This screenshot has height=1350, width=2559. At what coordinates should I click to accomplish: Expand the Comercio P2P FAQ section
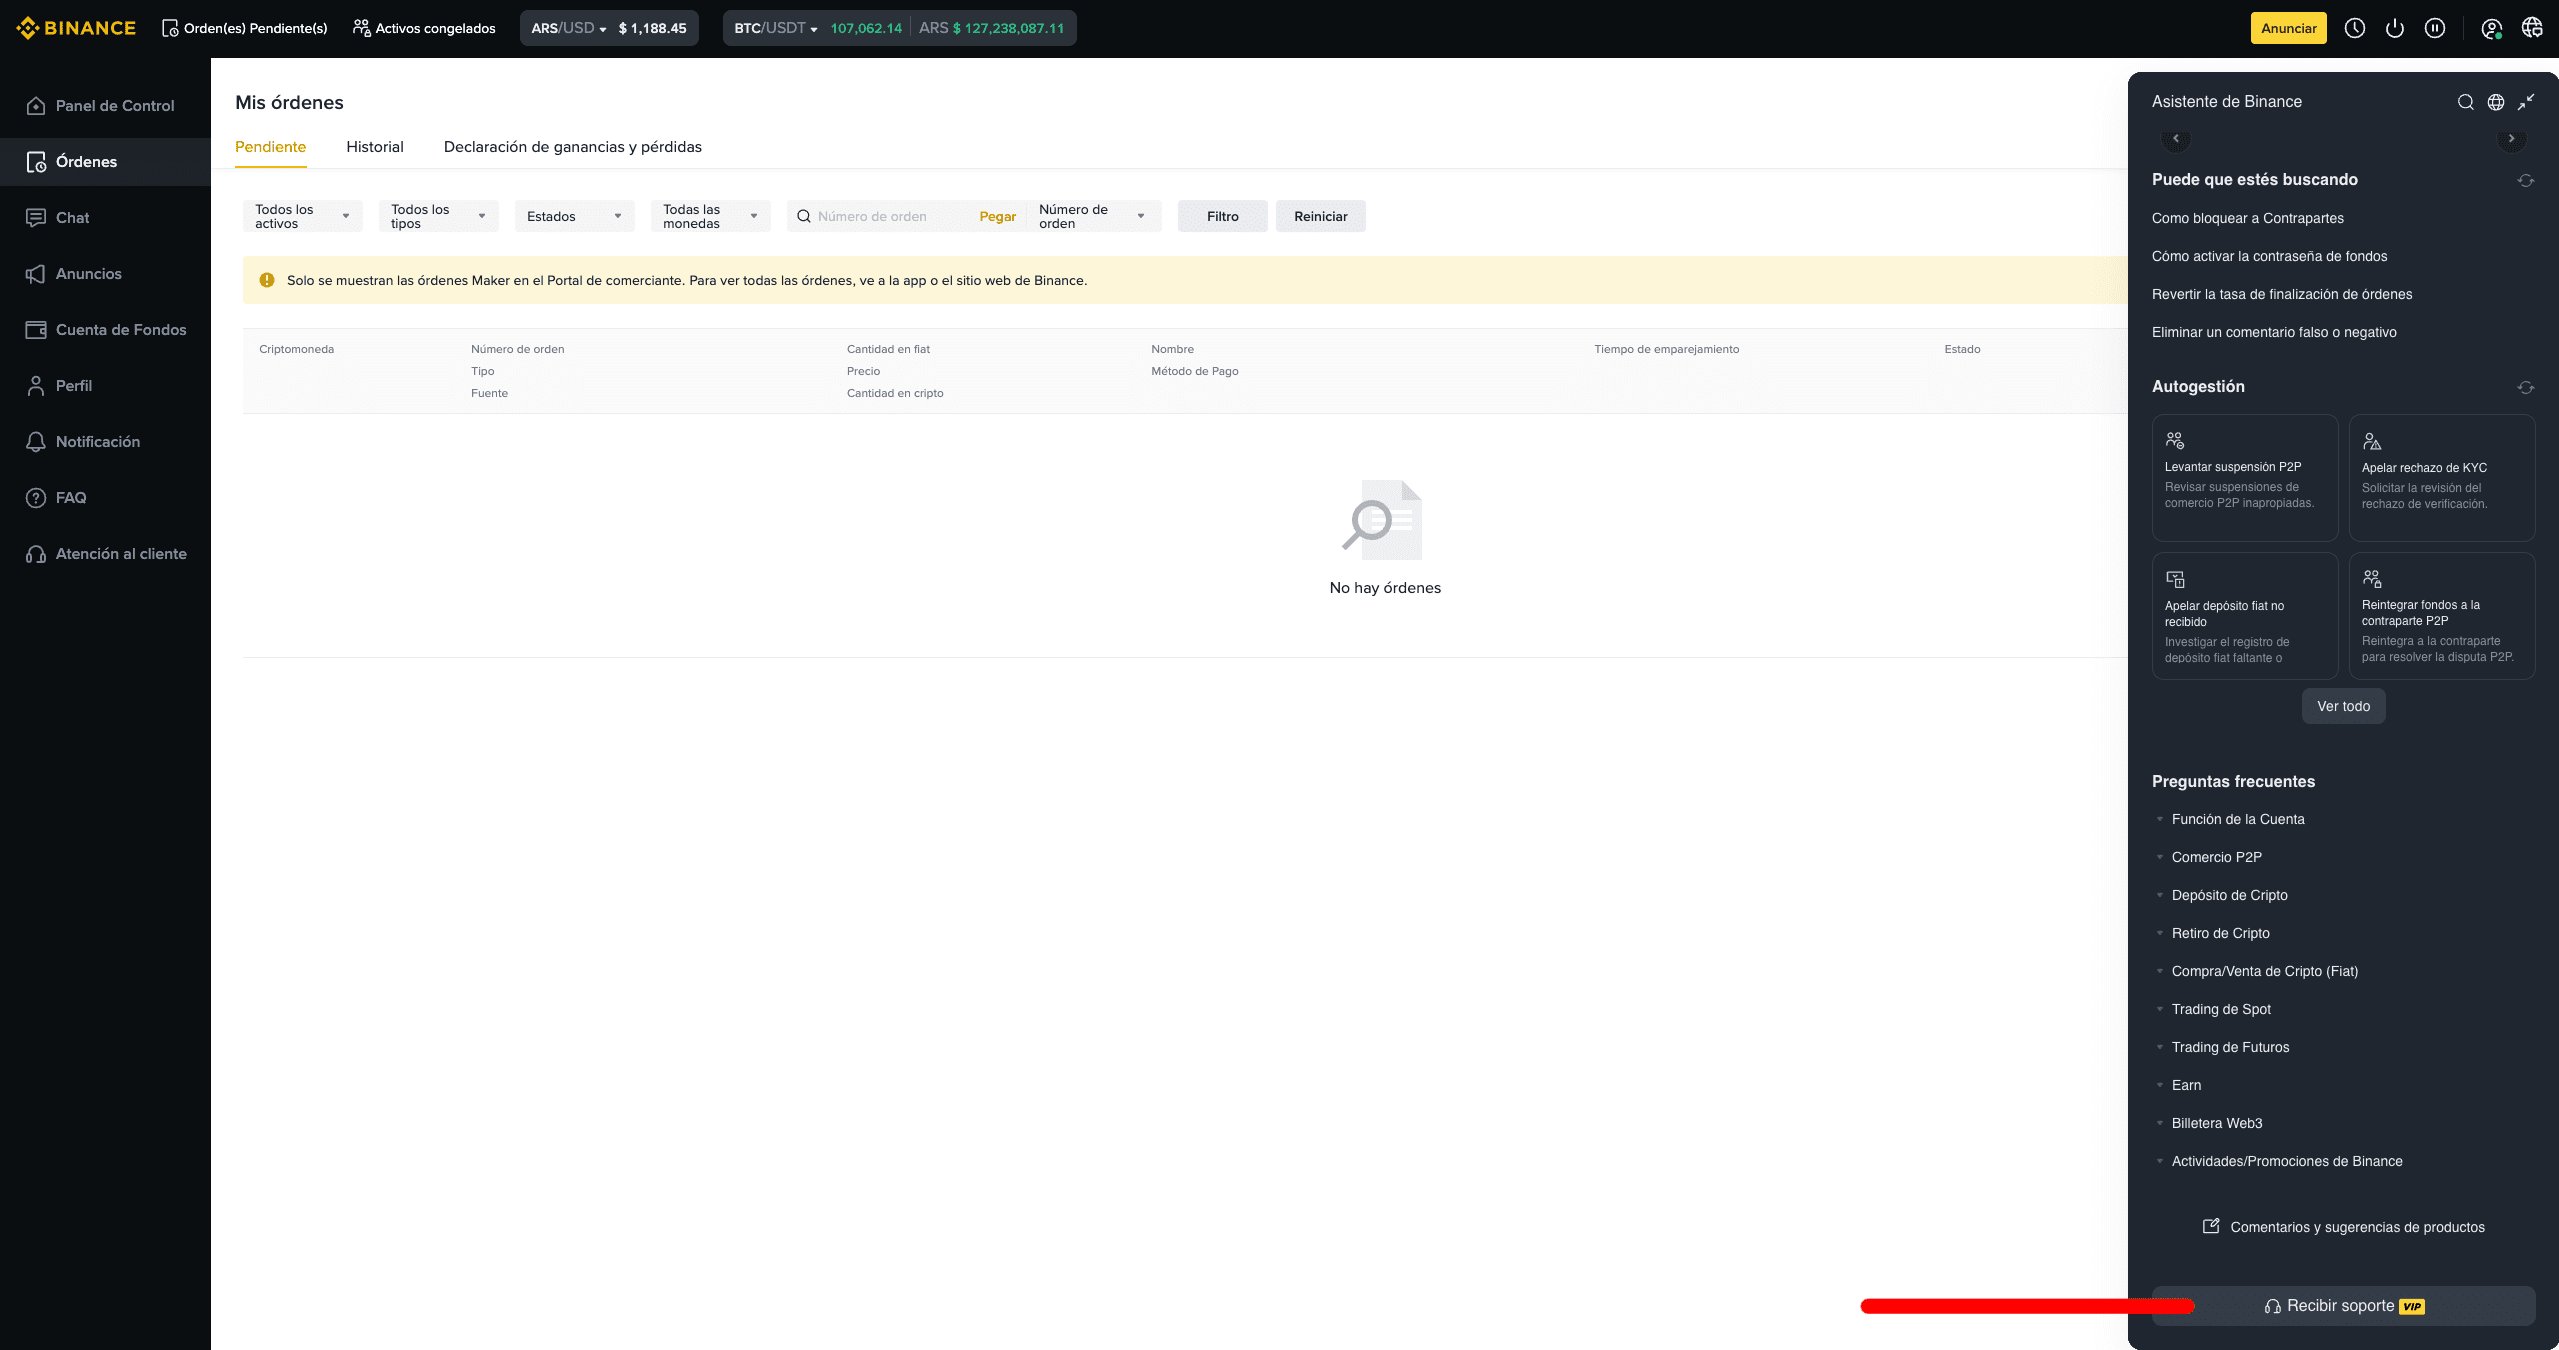tap(2216, 857)
